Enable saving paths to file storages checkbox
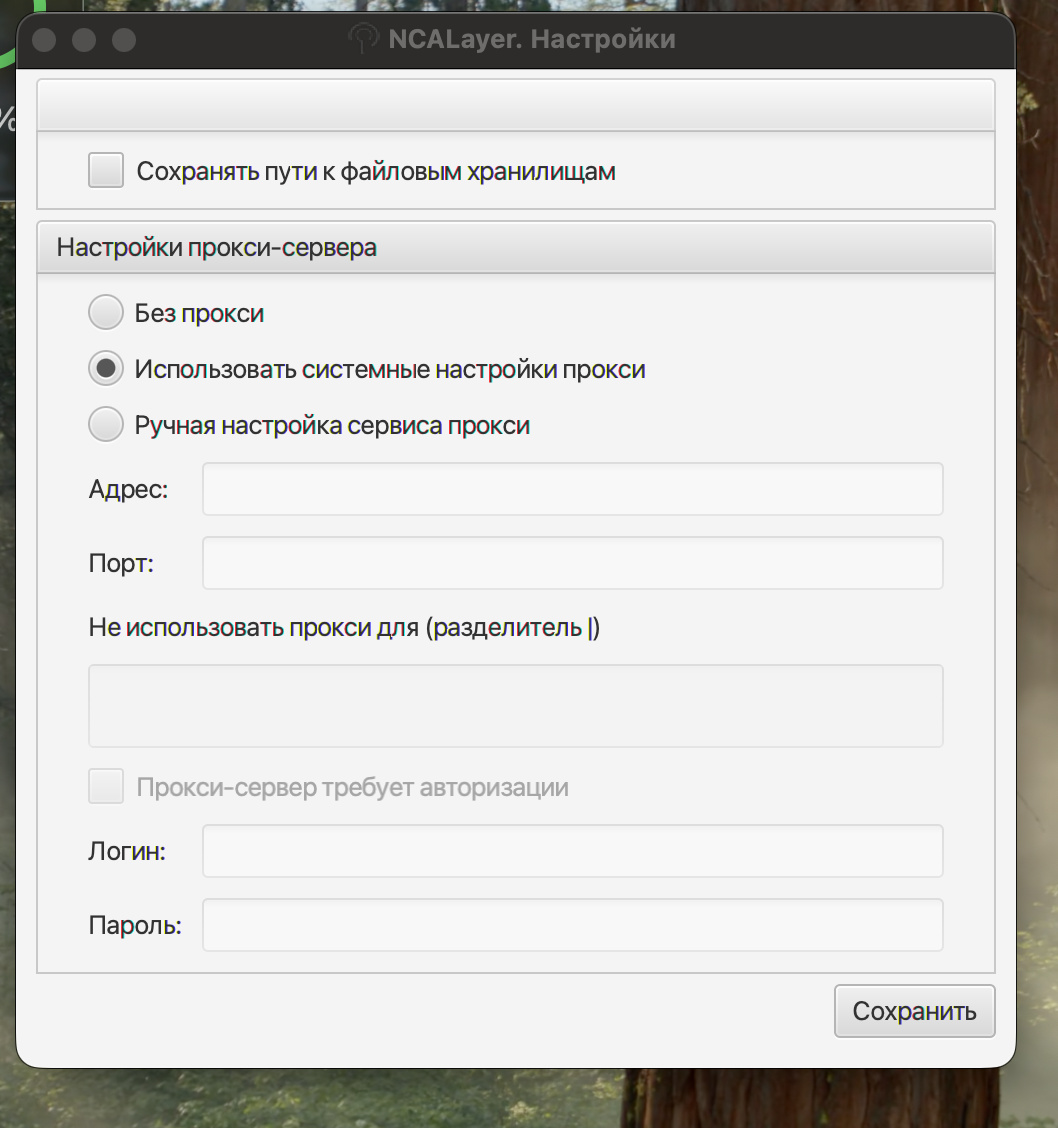 click(x=106, y=170)
